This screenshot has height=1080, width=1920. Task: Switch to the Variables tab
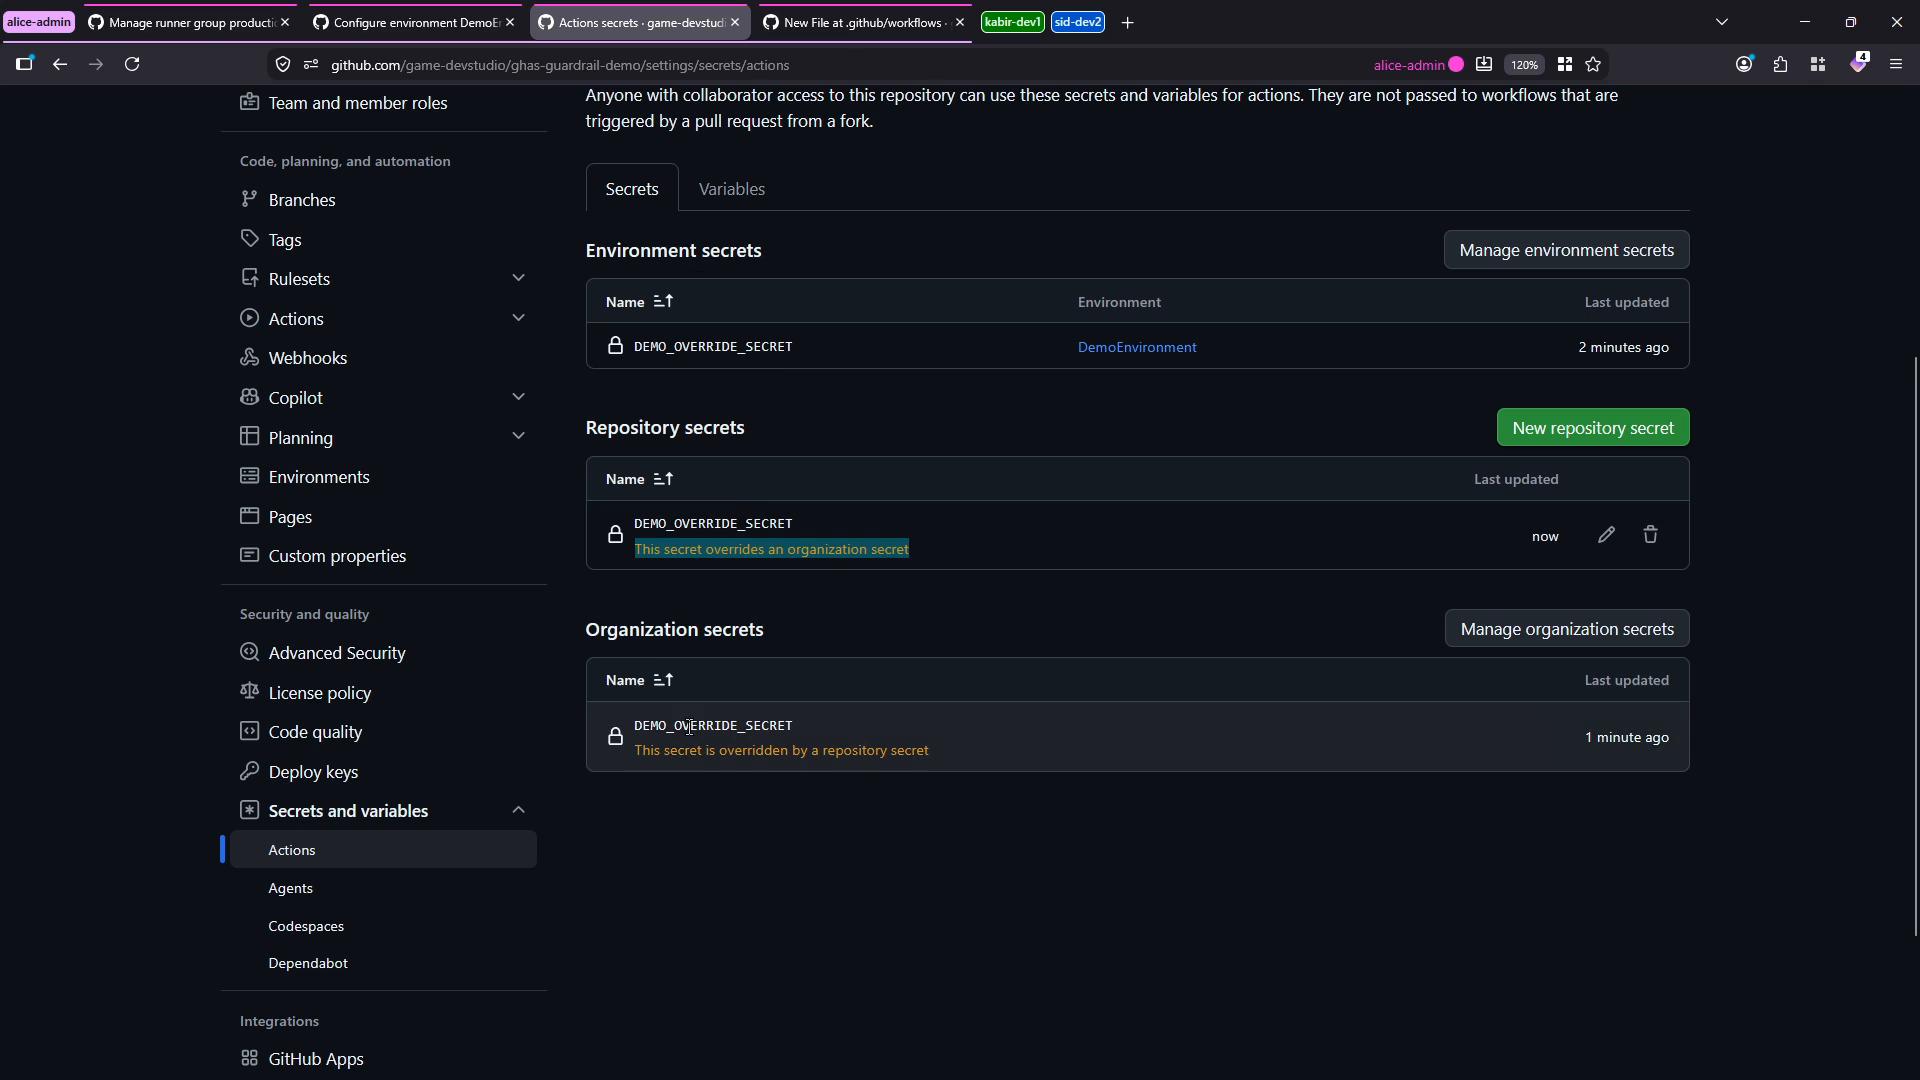point(732,189)
